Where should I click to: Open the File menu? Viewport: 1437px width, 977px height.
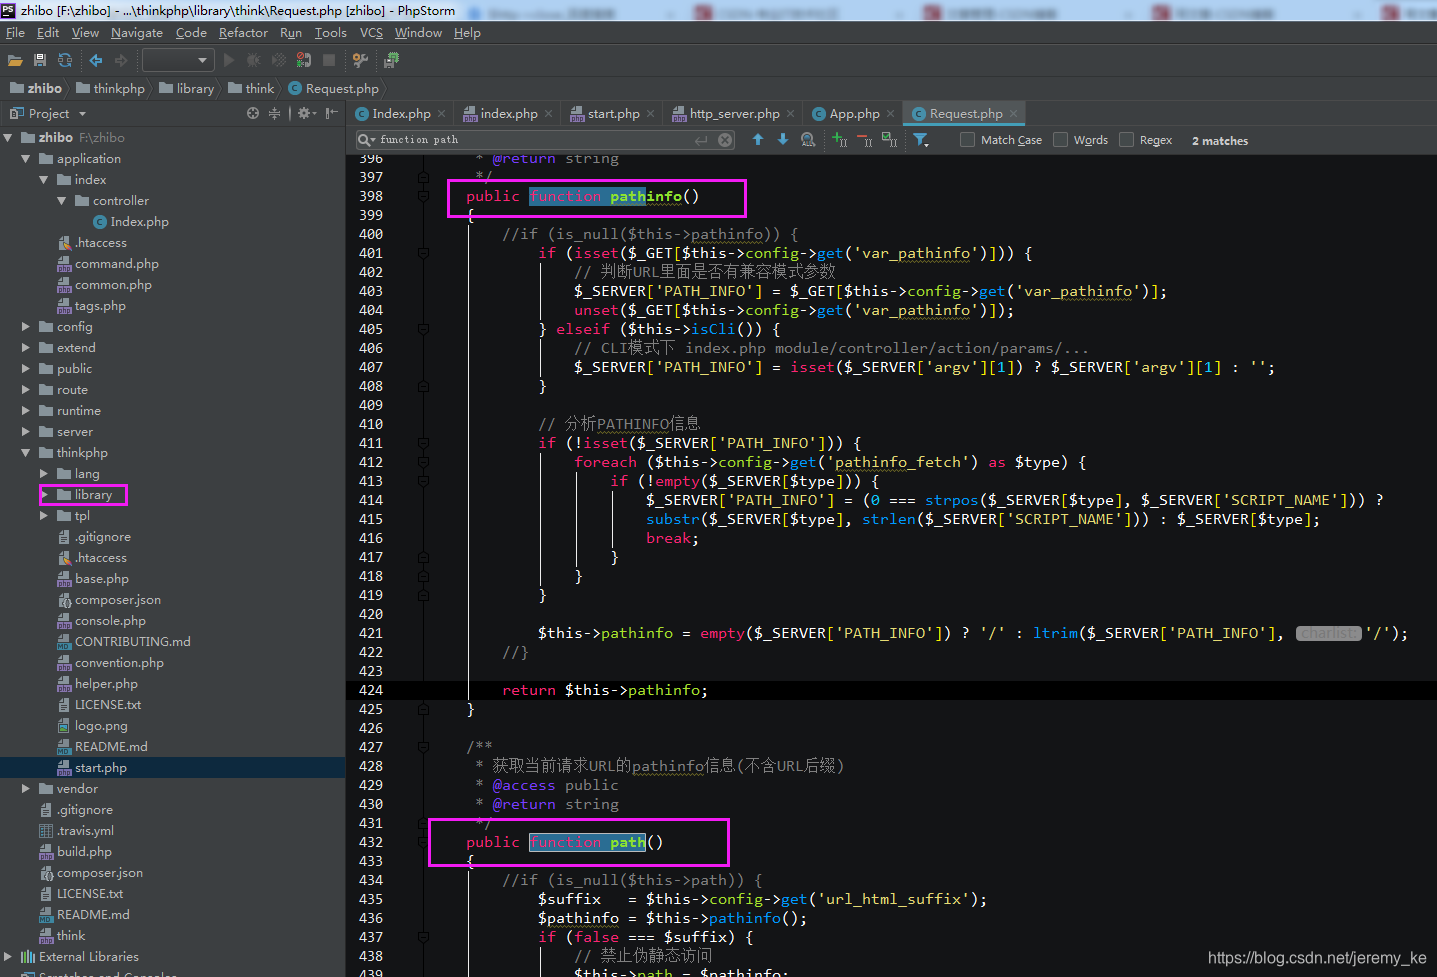(x=15, y=33)
